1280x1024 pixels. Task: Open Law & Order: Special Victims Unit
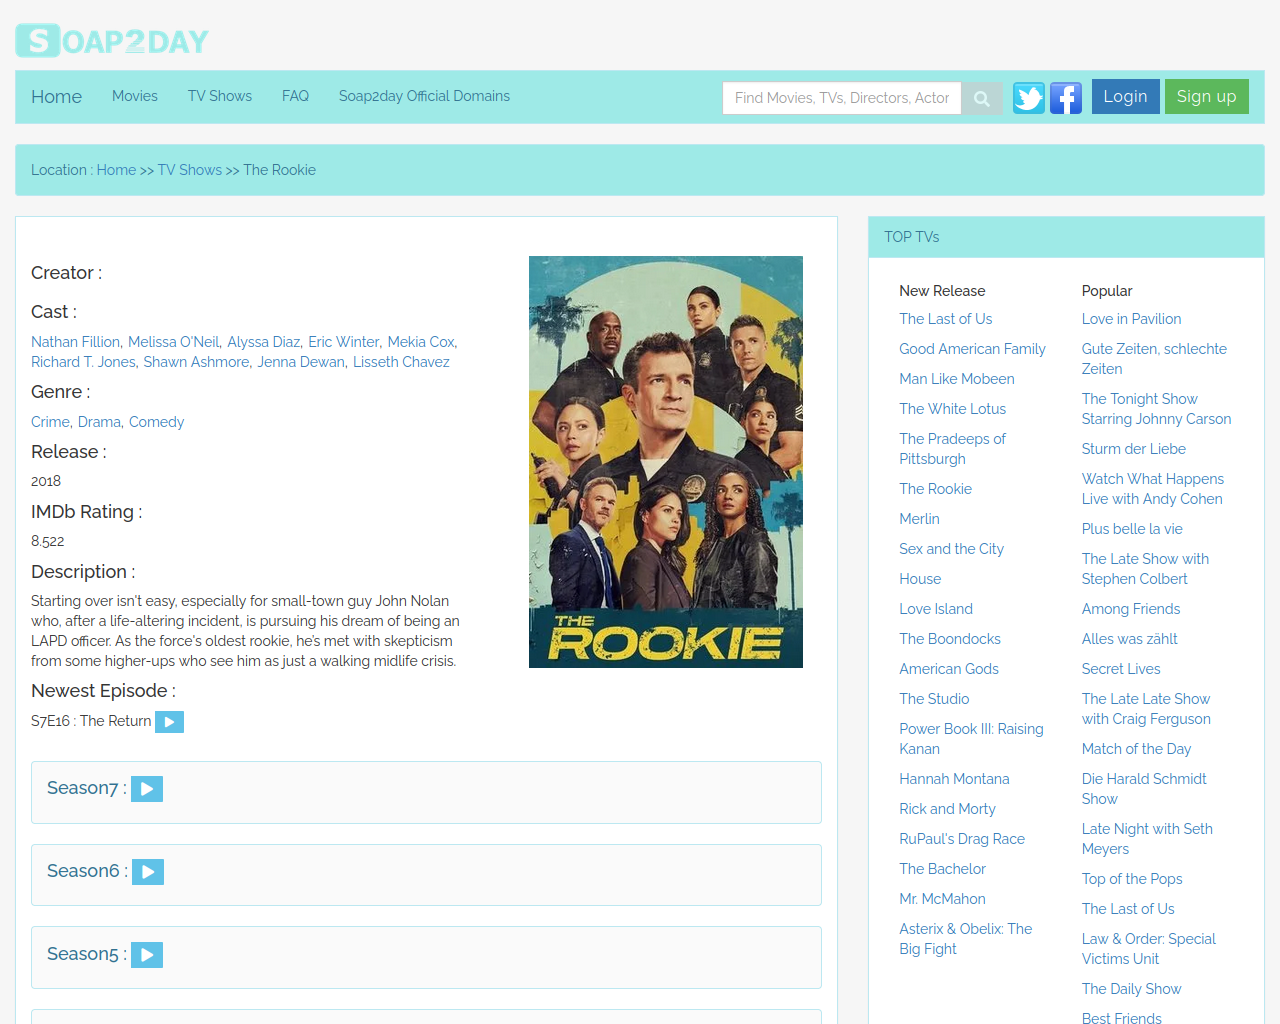click(x=1149, y=949)
